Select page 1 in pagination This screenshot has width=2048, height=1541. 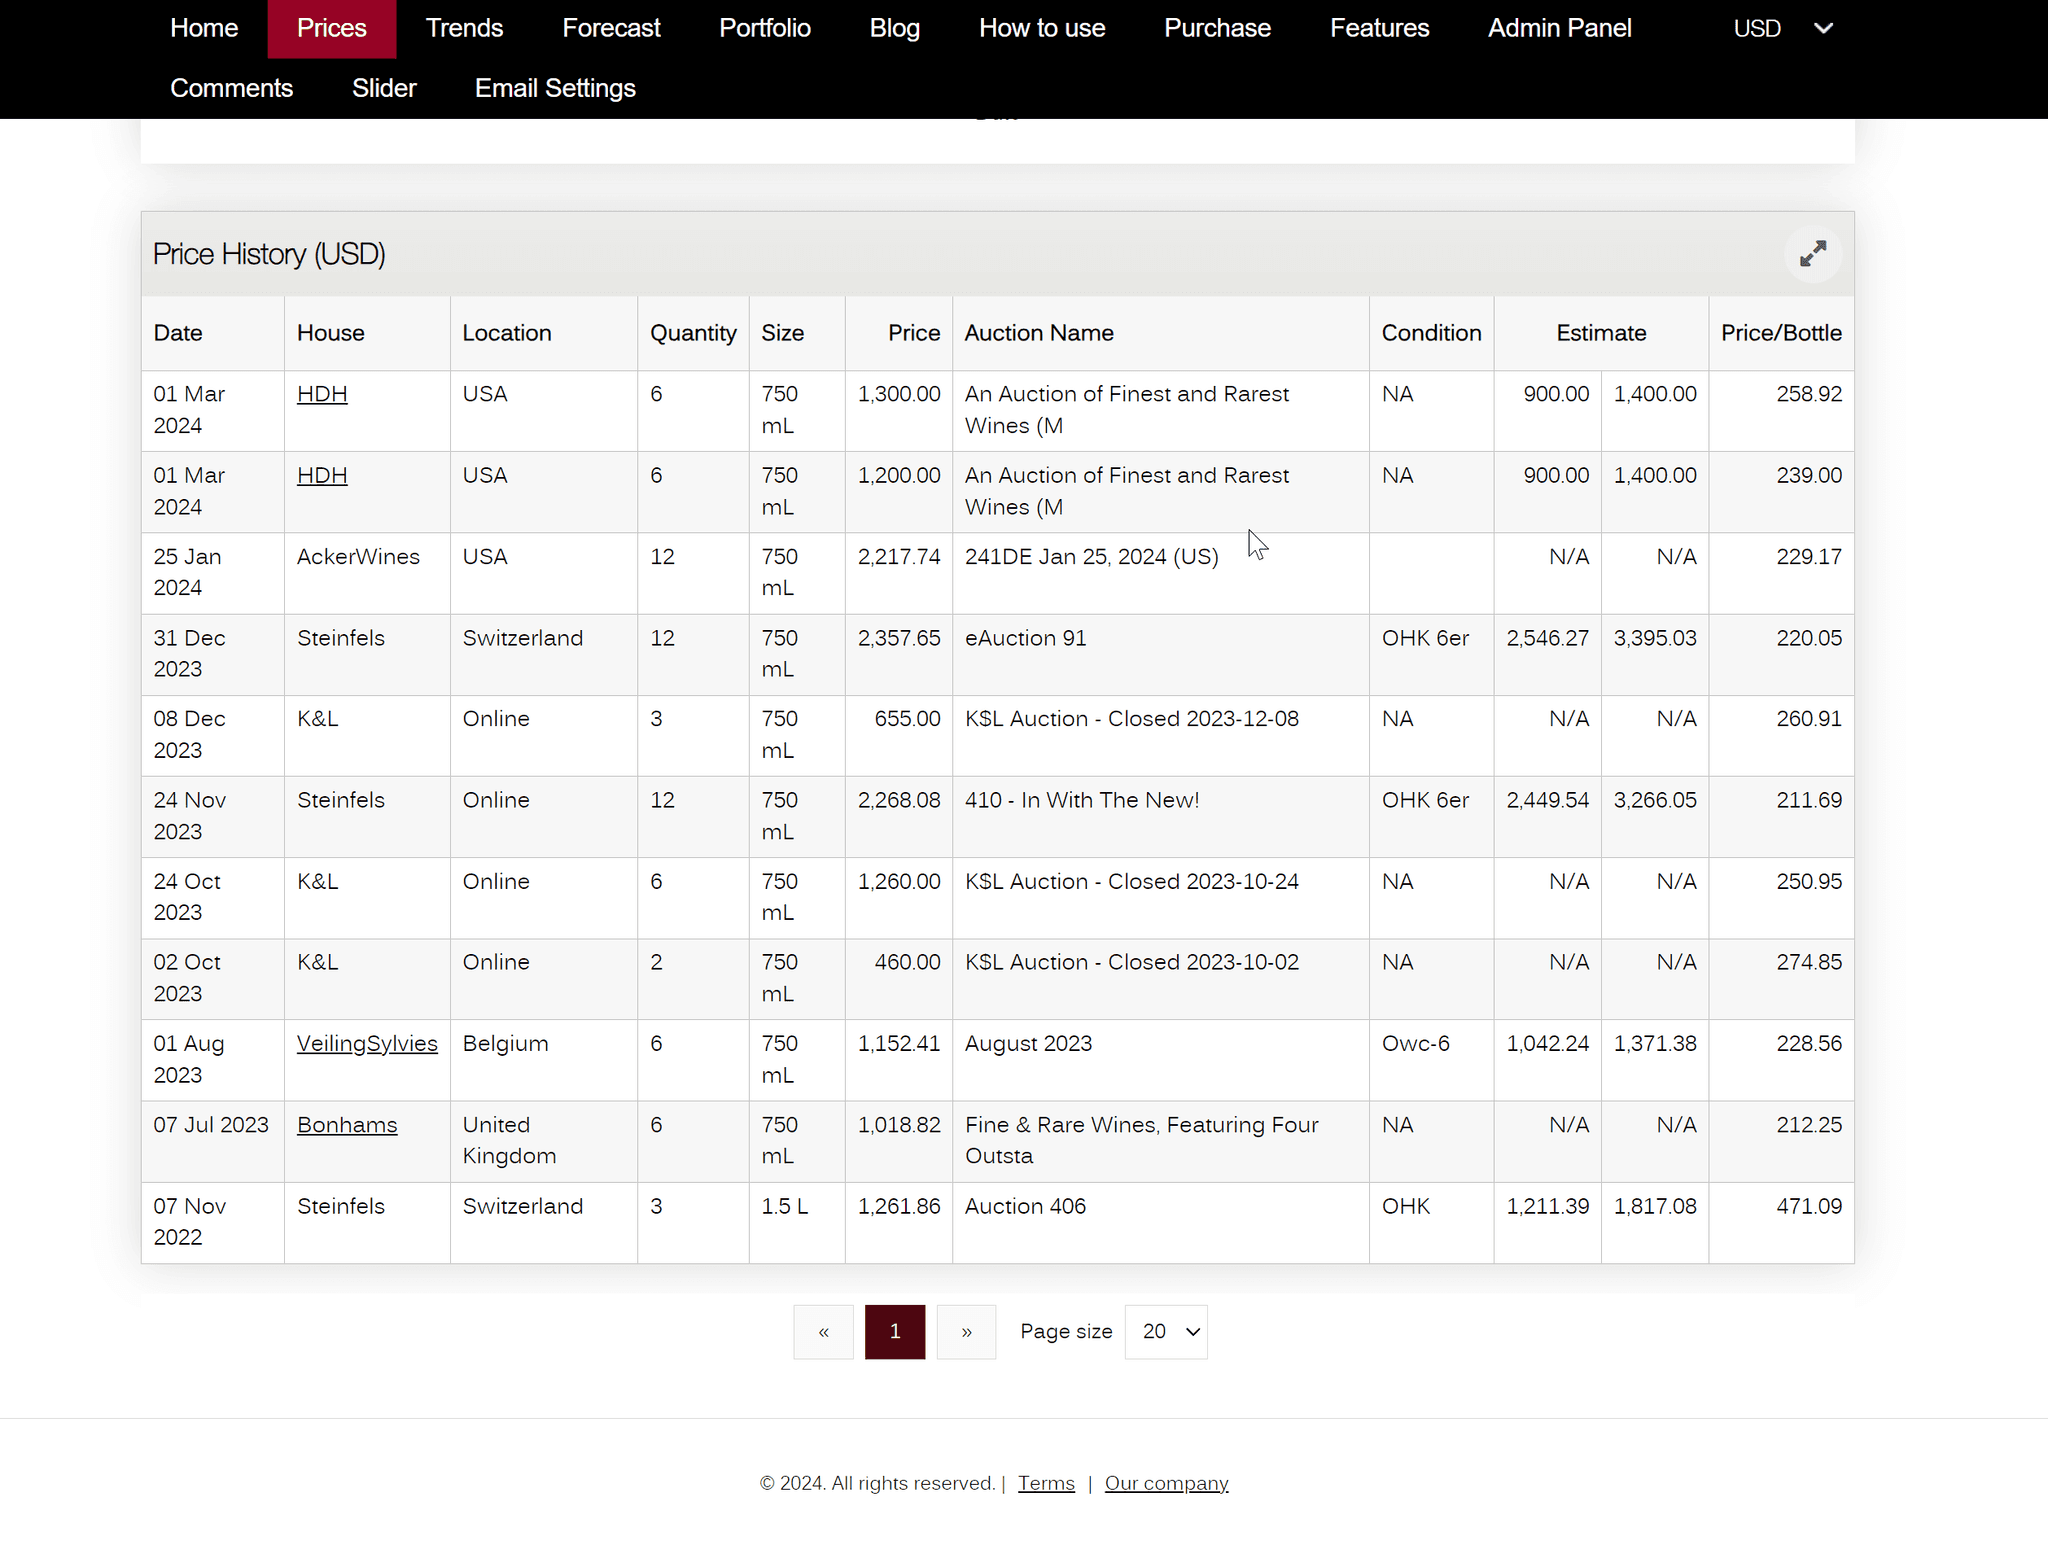pyautogui.click(x=895, y=1331)
